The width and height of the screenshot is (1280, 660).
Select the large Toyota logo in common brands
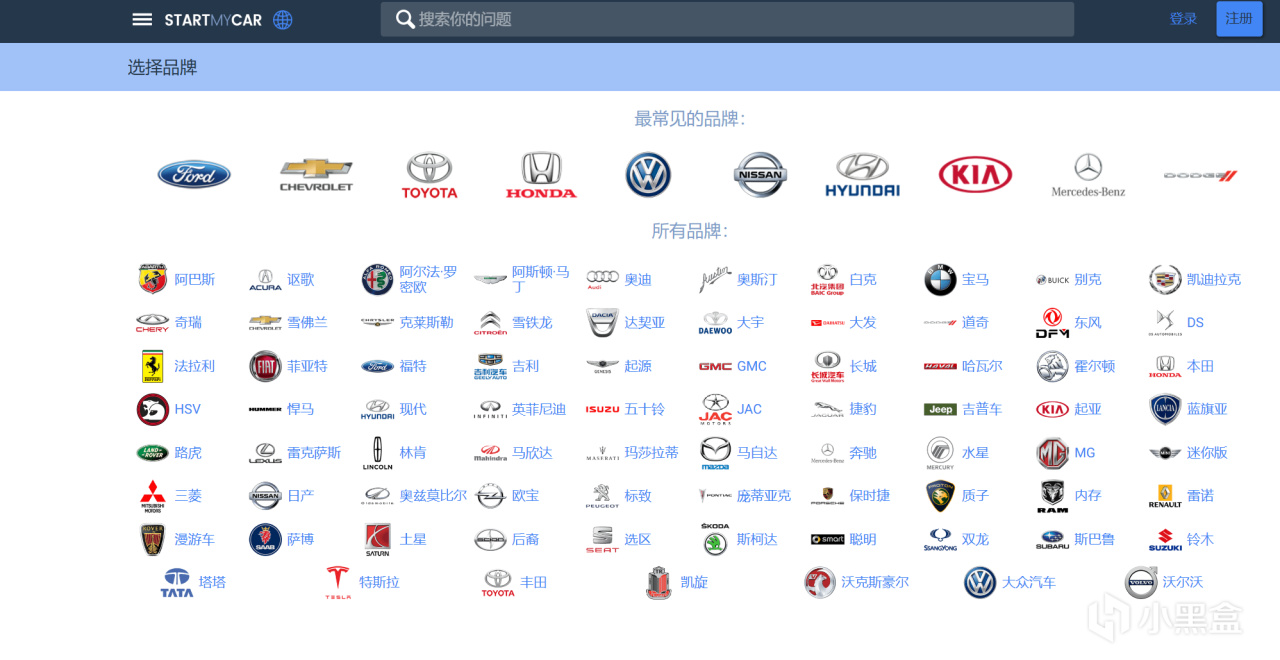pyautogui.click(x=429, y=175)
